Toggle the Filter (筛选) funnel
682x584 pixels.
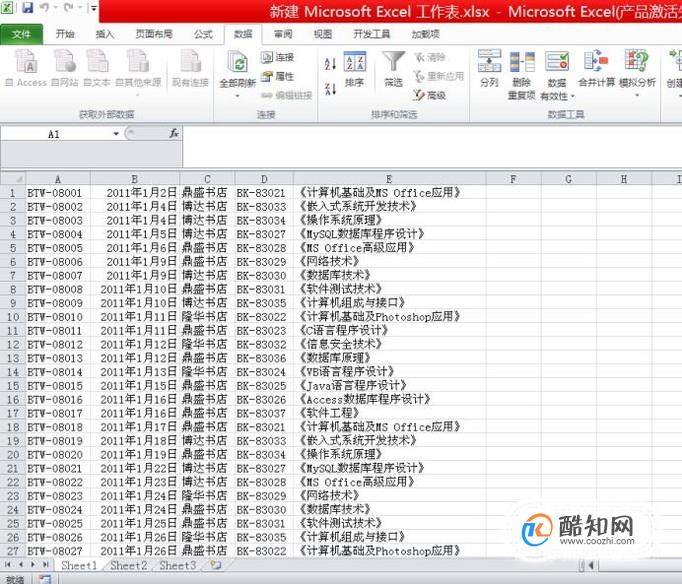click(x=393, y=70)
